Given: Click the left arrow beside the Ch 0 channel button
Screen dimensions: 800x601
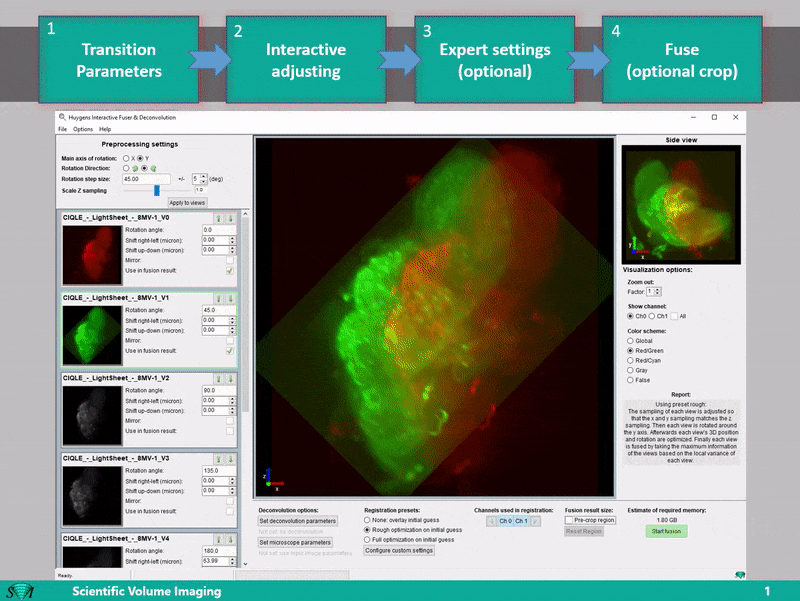Looking at the screenshot, I should pyautogui.click(x=491, y=521).
